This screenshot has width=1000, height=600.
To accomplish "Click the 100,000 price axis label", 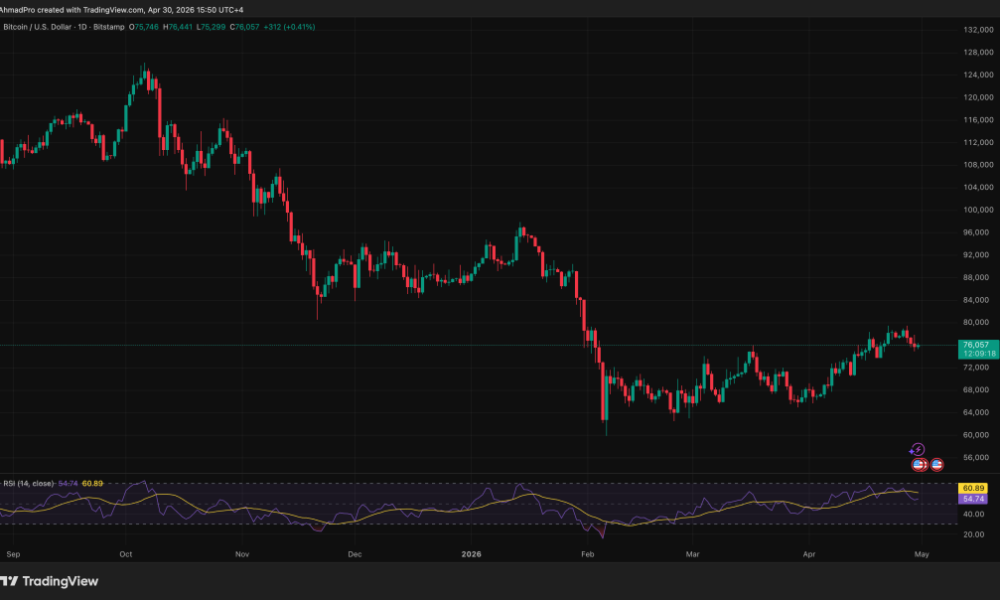I will [x=978, y=210].
